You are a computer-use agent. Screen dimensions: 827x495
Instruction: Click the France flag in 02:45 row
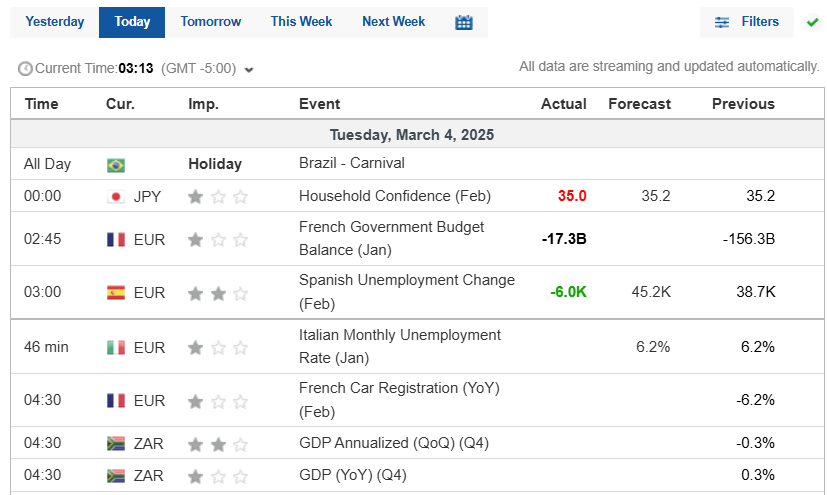[116, 240]
